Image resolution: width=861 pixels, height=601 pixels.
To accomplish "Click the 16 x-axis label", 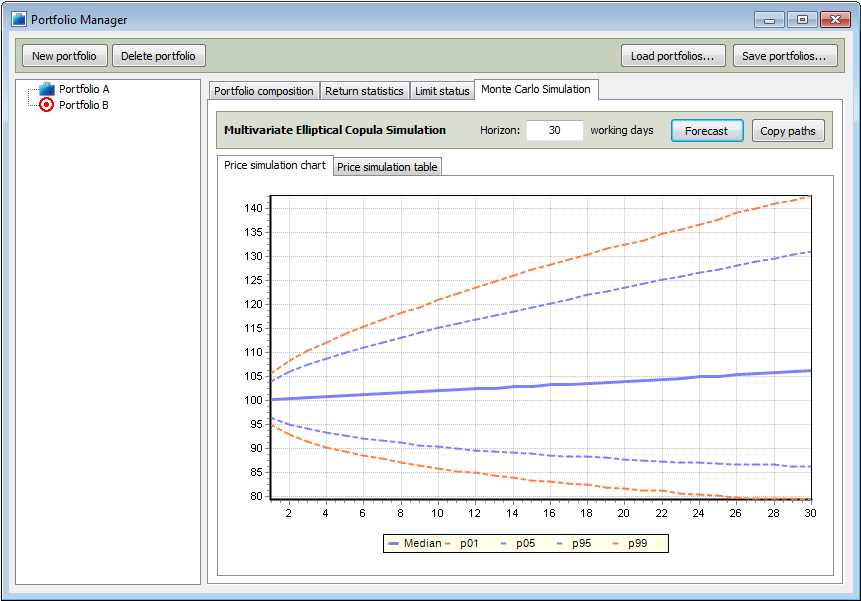I will pyautogui.click(x=549, y=513).
